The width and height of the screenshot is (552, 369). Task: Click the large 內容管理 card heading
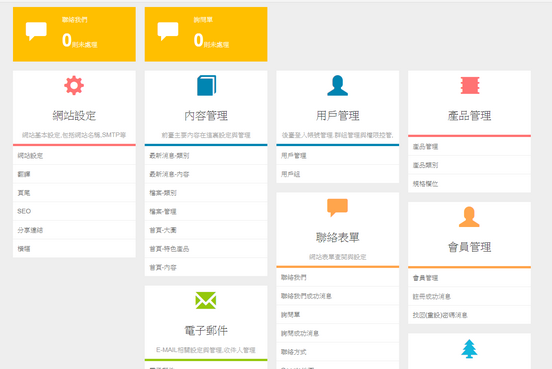[x=206, y=115]
